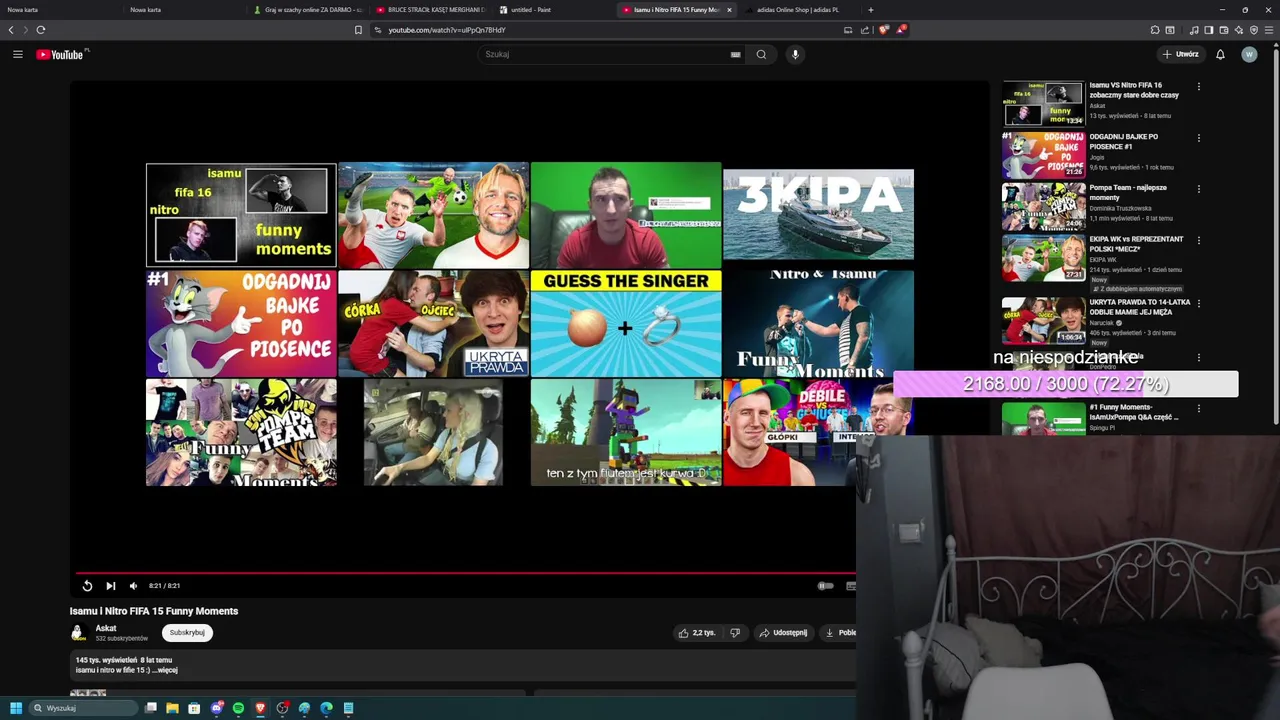Open endscreen video Isamu FIFA 16 Nitro funny moments
Image resolution: width=1280 pixels, height=720 pixels.
pos(241,215)
